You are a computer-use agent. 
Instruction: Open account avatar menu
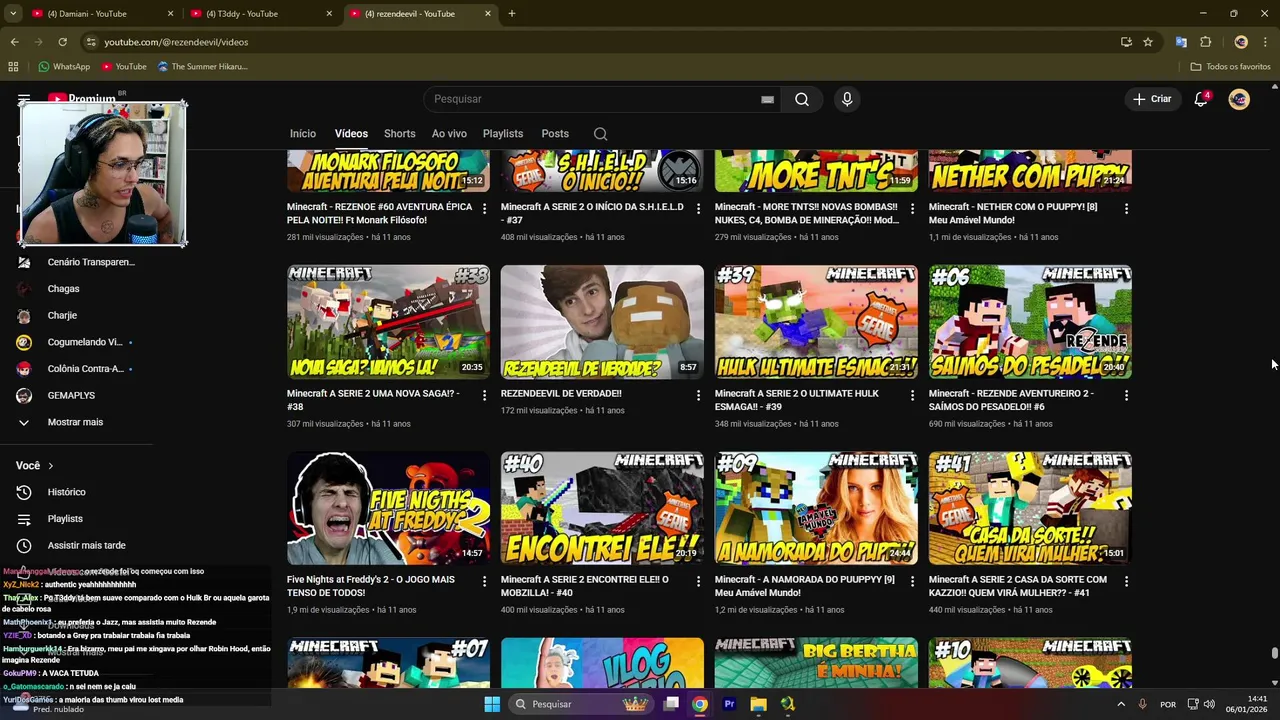click(x=1239, y=99)
